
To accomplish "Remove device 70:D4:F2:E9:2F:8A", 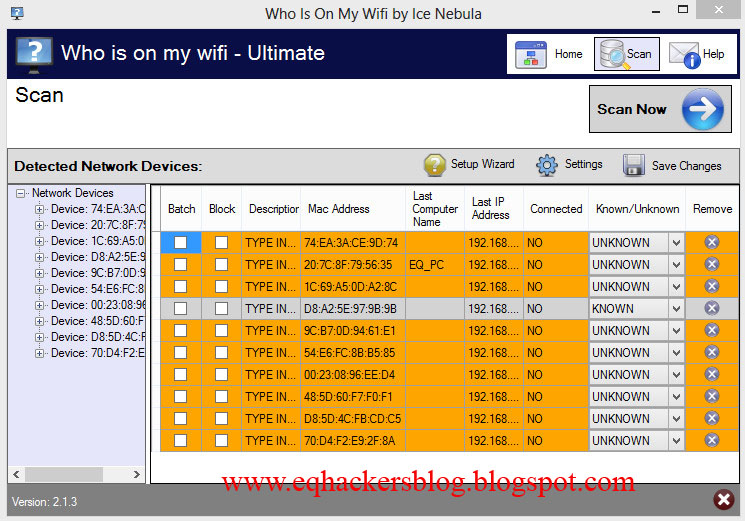I will click(712, 440).
